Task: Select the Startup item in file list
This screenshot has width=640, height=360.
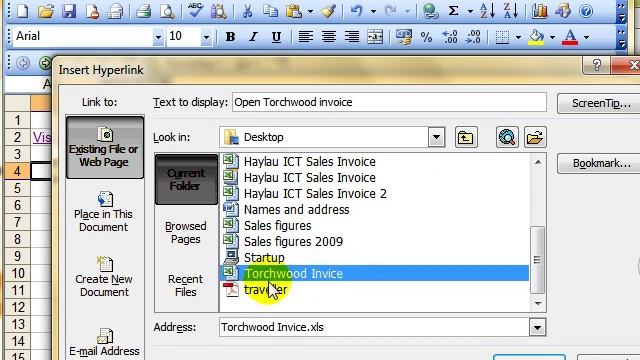Action: tap(264, 258)
